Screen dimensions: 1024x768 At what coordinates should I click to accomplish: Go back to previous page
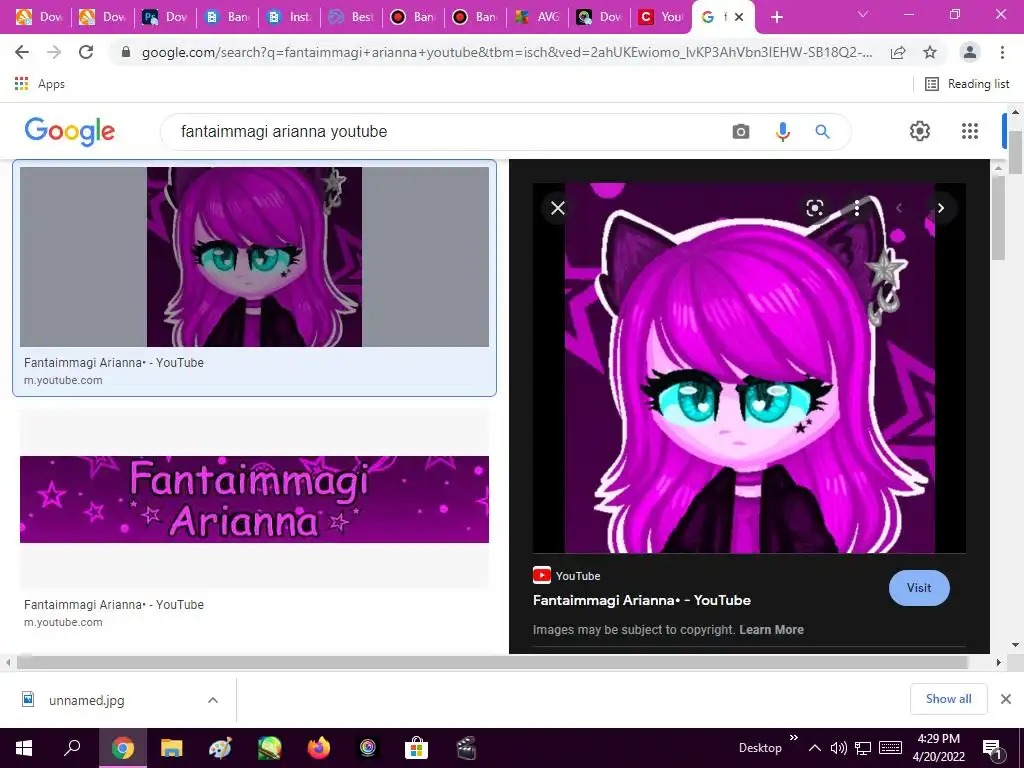coord(22,52)
